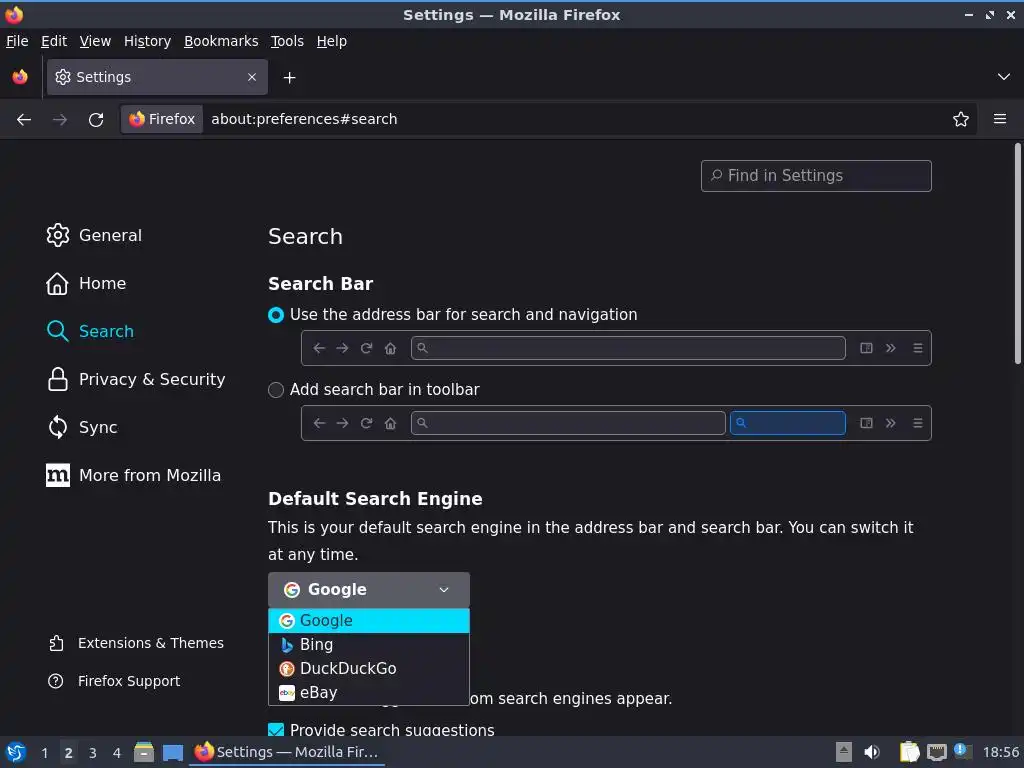Switch to workspace 2
This screenshot has width=1024, height=768.
[69, 753]
